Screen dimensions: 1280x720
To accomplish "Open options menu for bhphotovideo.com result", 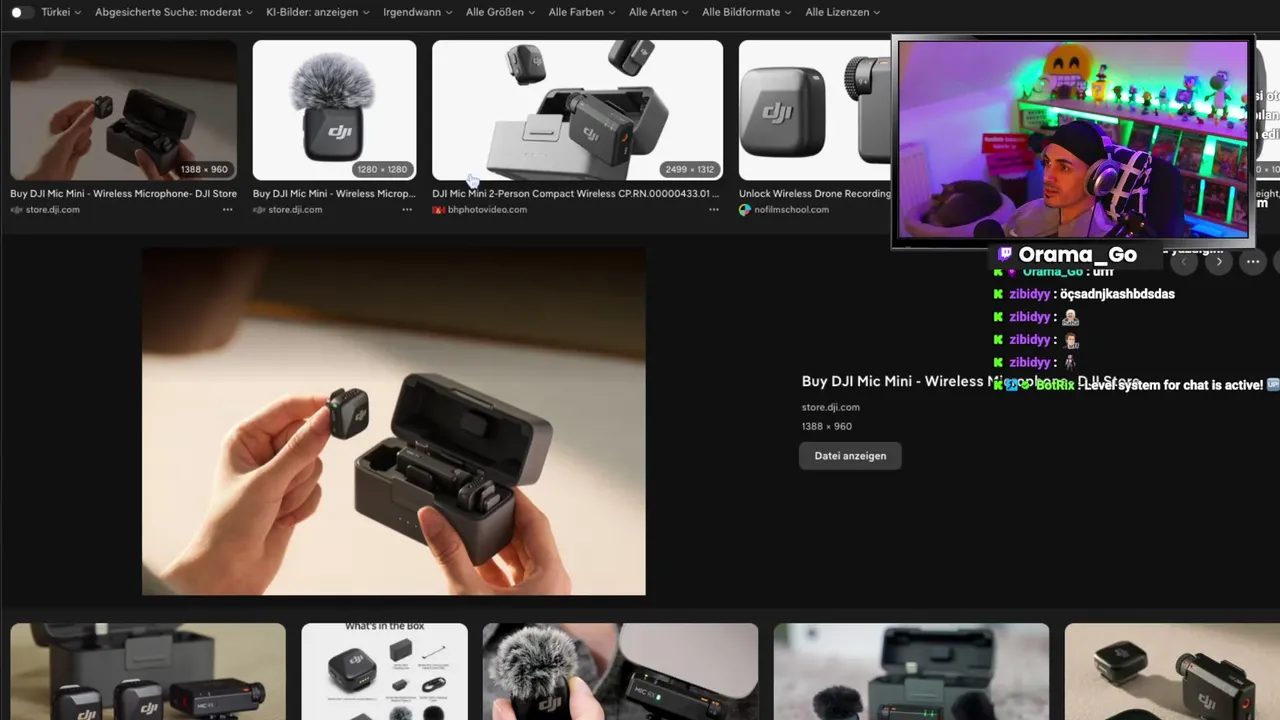I will pos(713,210).
